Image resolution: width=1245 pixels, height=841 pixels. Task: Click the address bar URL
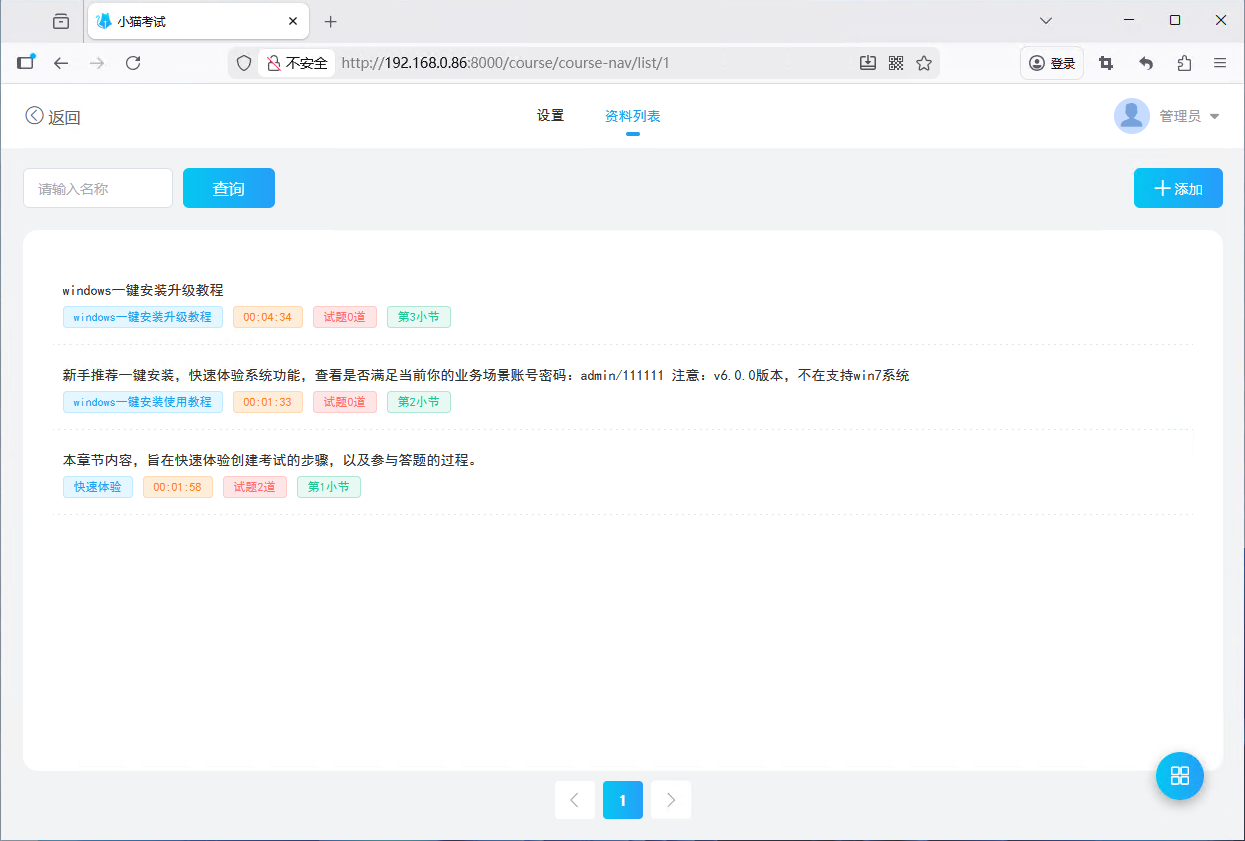pos(505,63)
